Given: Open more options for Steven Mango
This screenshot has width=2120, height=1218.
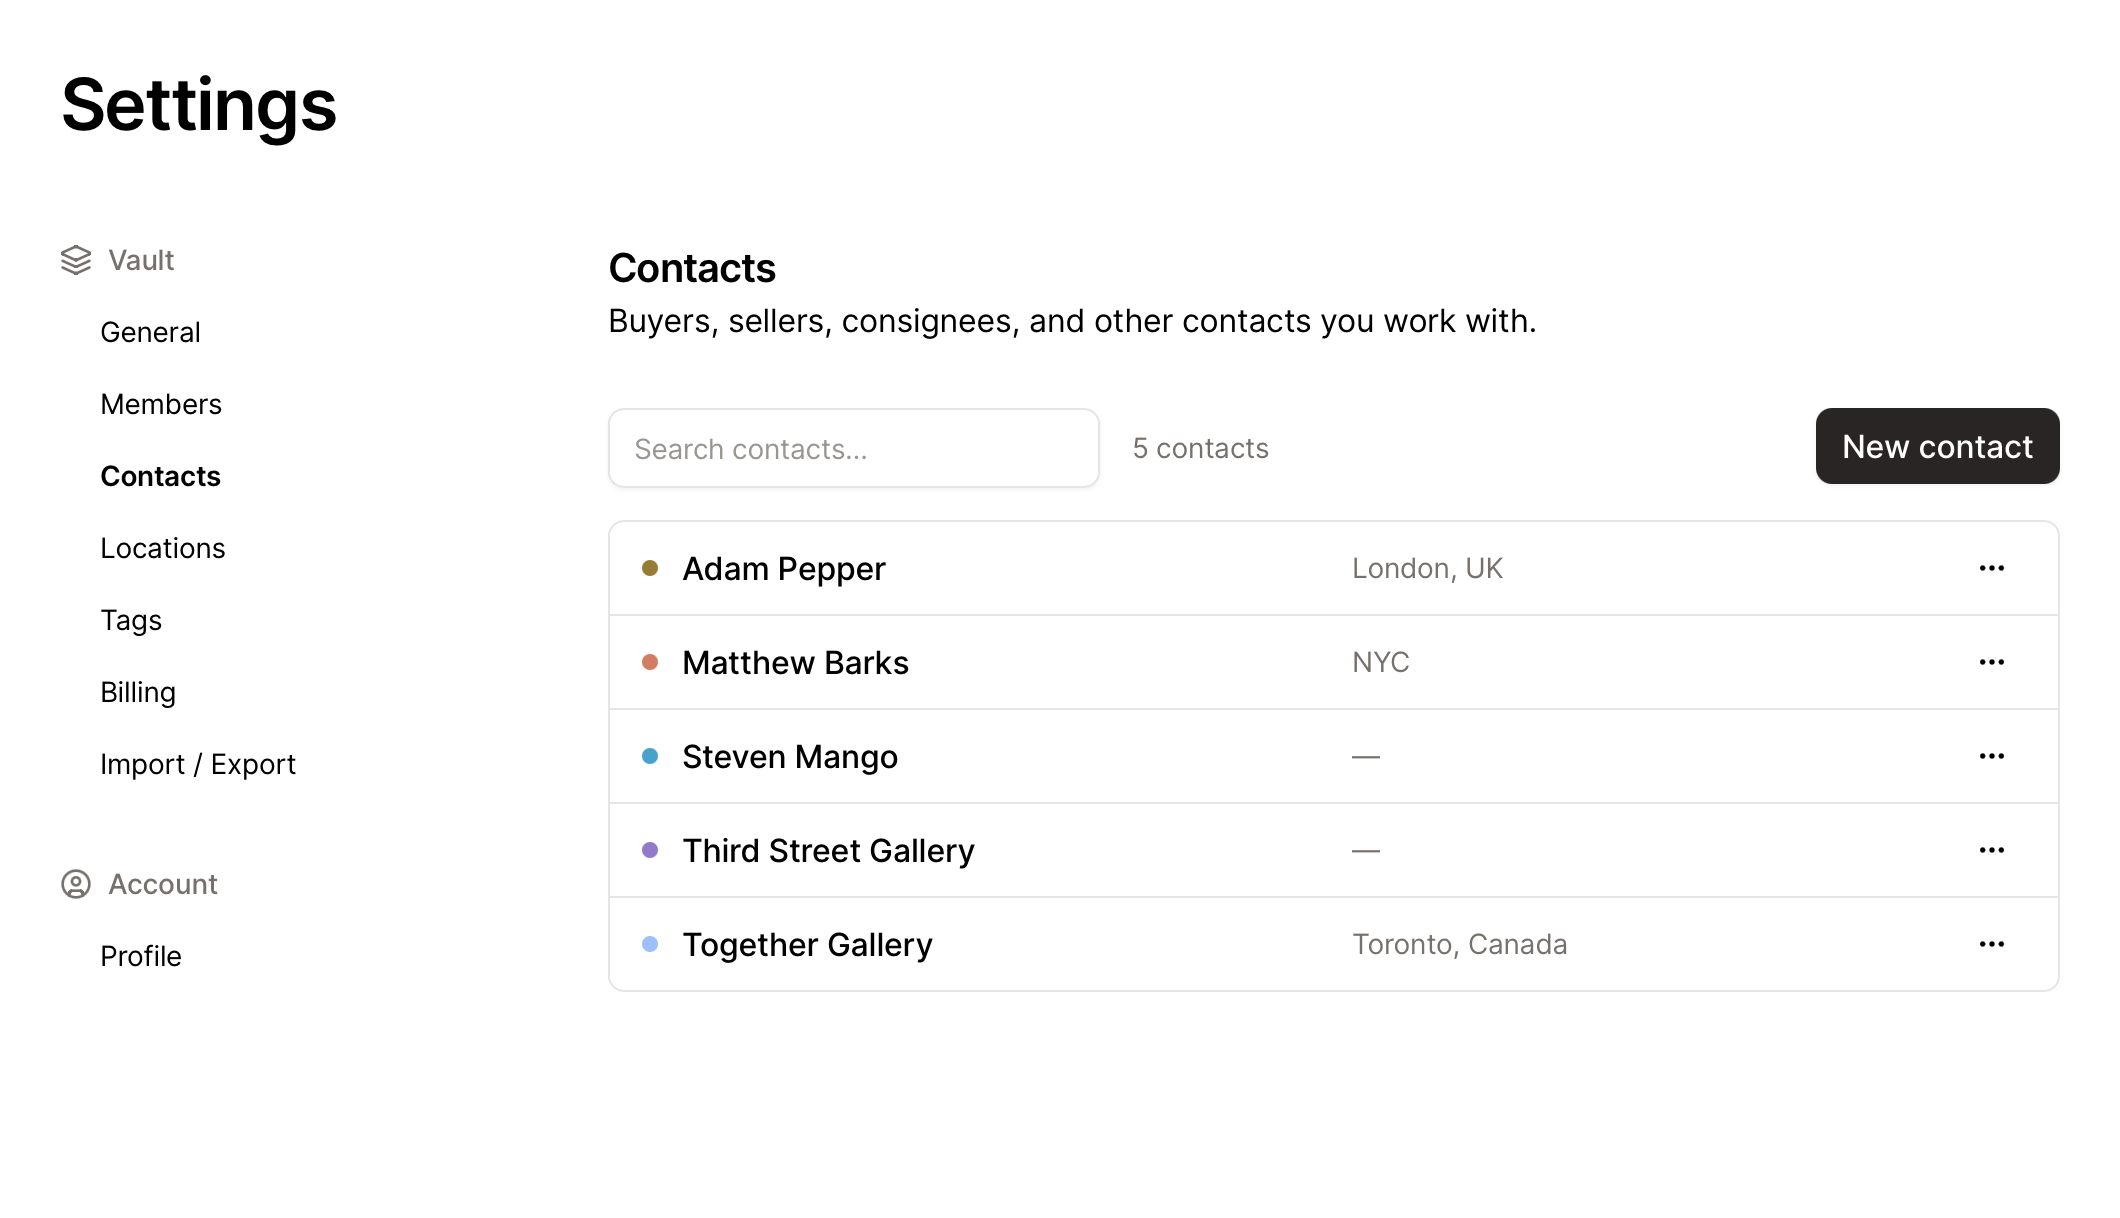Looking at the screenshot, I should coord(1991,756).
